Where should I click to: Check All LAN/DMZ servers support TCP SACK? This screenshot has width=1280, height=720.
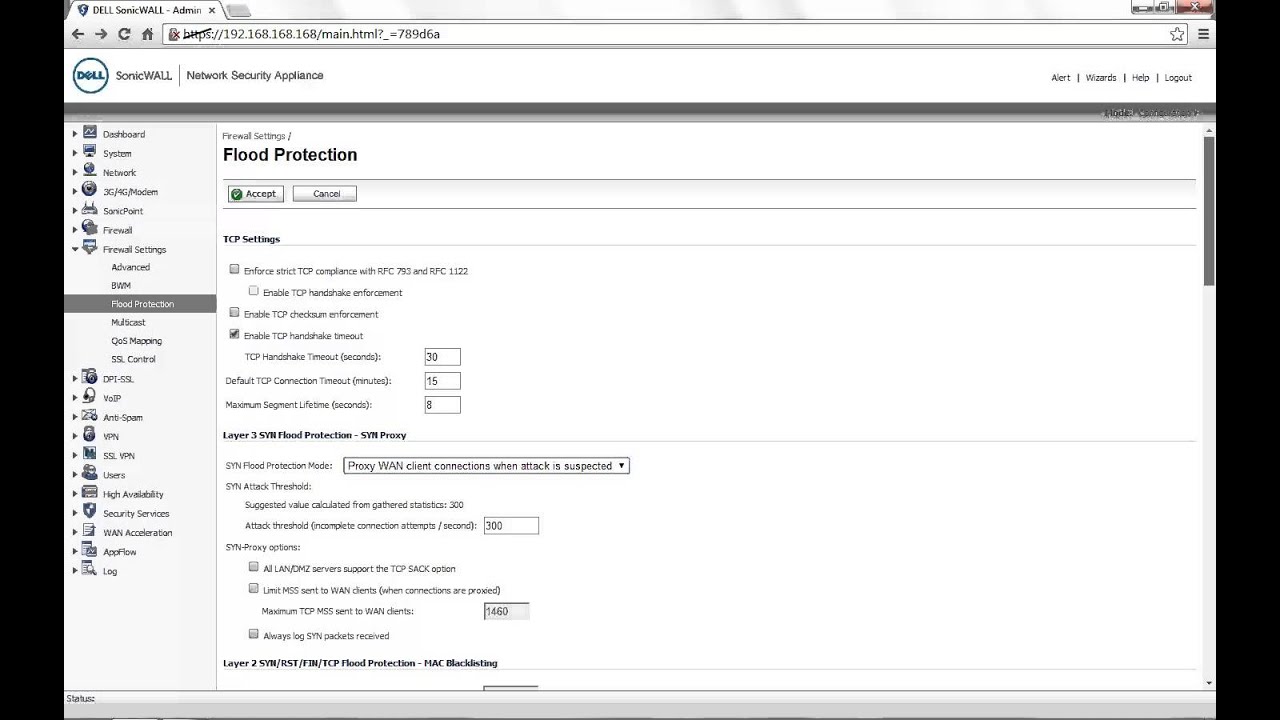coord(254,567)
